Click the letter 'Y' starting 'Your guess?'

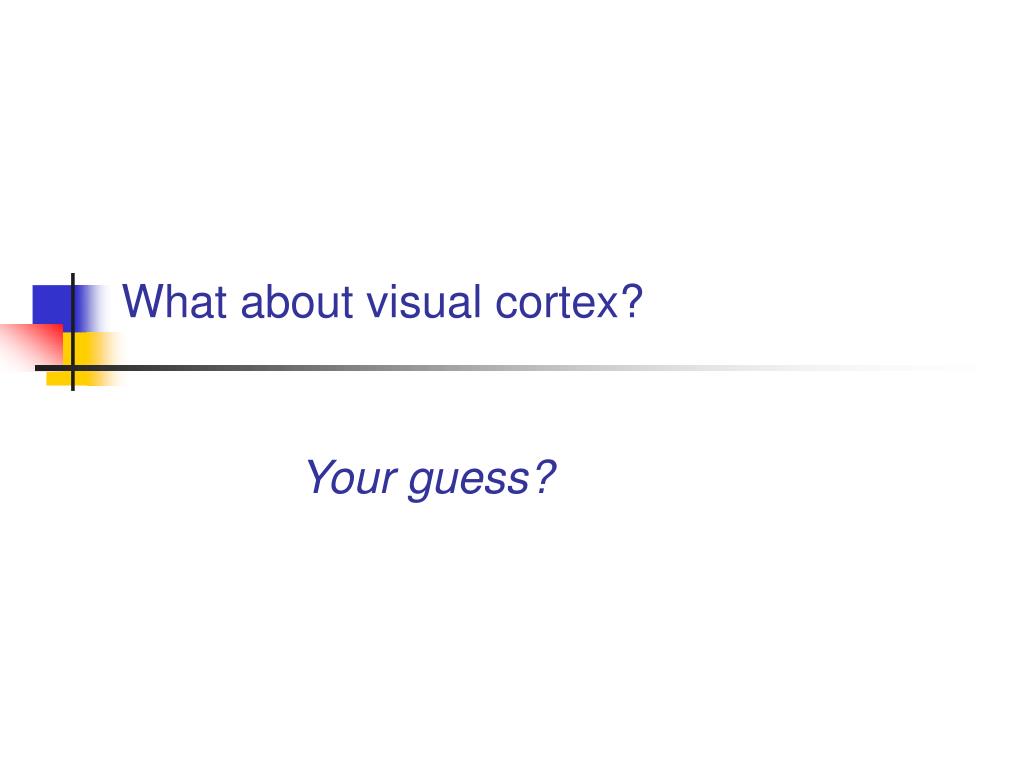(320, 477)
